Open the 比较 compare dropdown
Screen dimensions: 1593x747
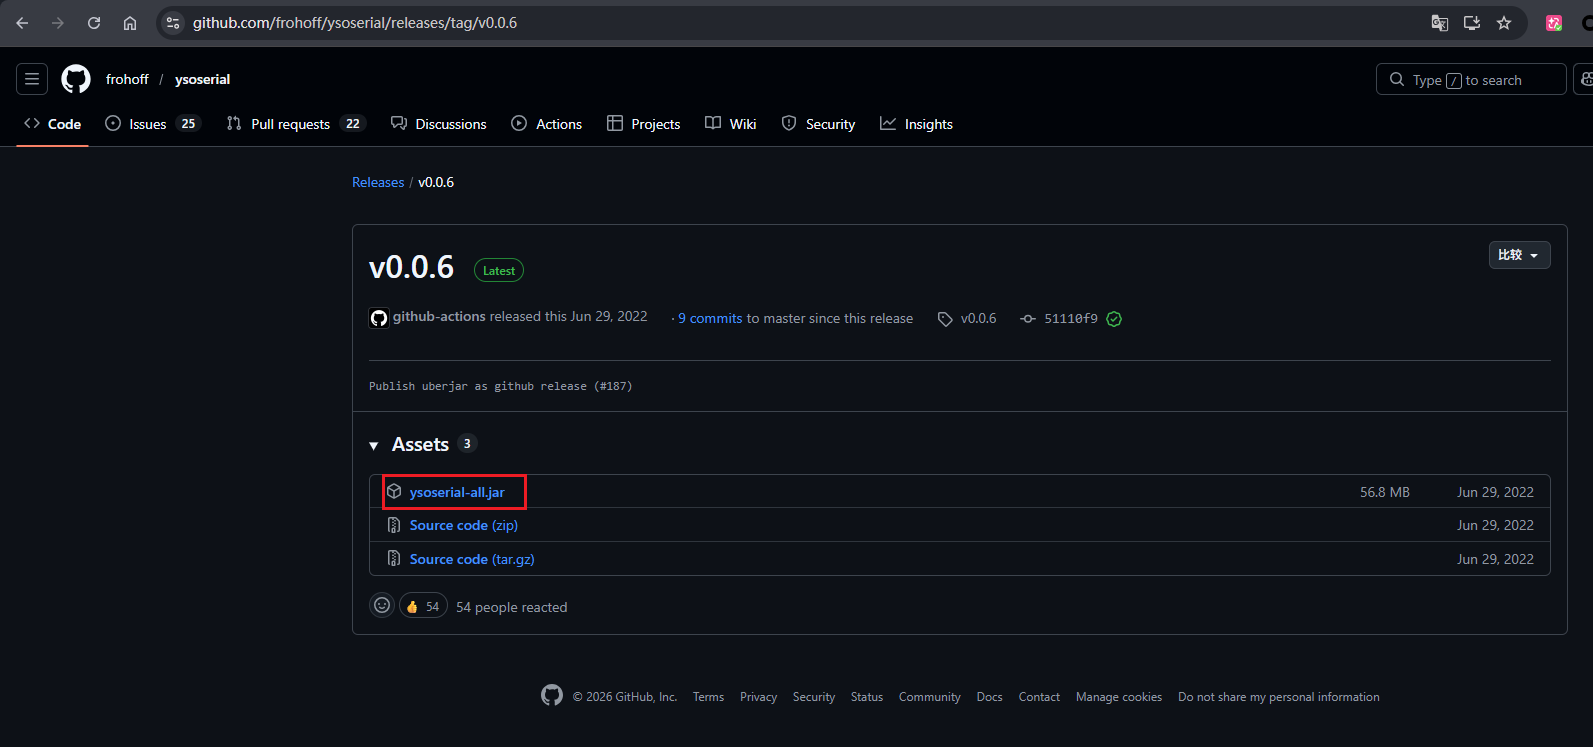(1518, 255)
